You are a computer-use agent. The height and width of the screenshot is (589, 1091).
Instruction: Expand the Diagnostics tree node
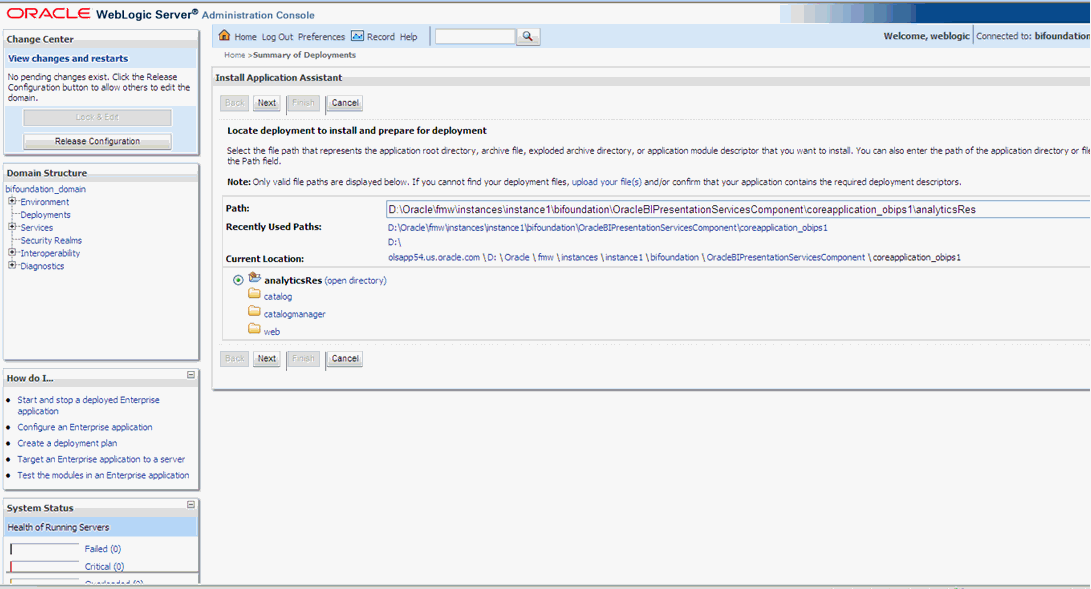click(12, 265)
